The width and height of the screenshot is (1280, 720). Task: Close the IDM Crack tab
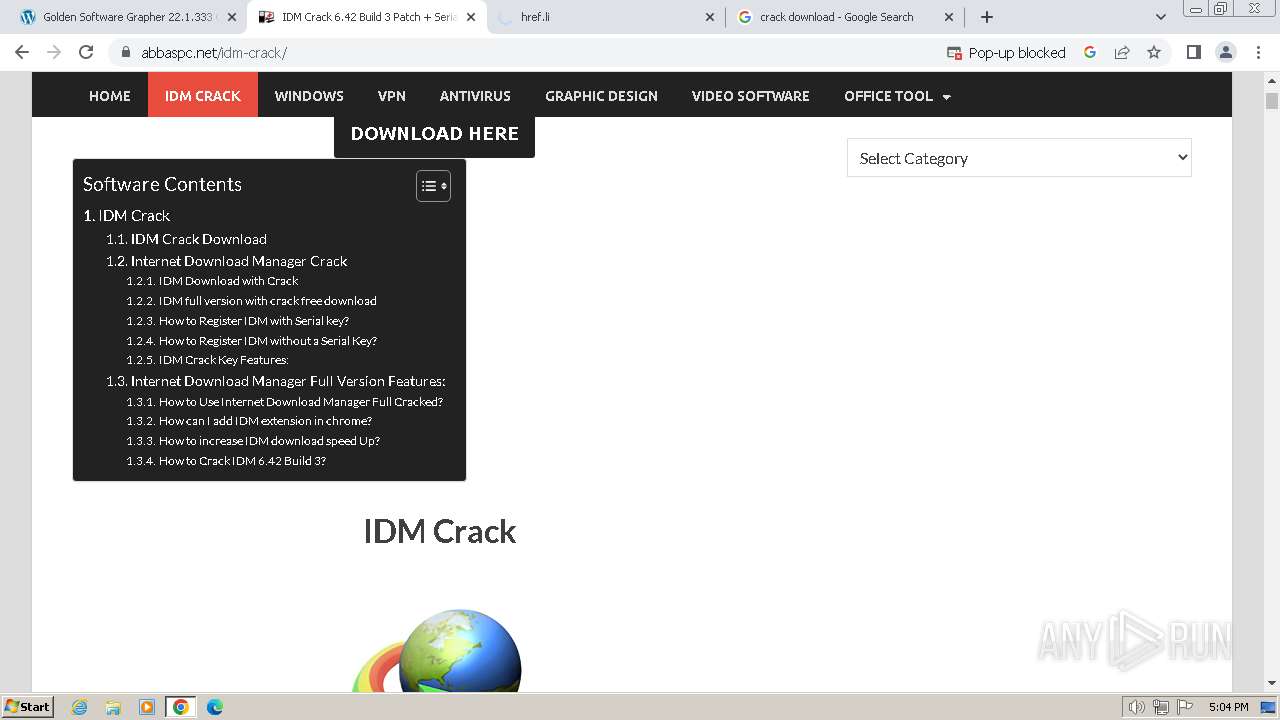(471, 17)
